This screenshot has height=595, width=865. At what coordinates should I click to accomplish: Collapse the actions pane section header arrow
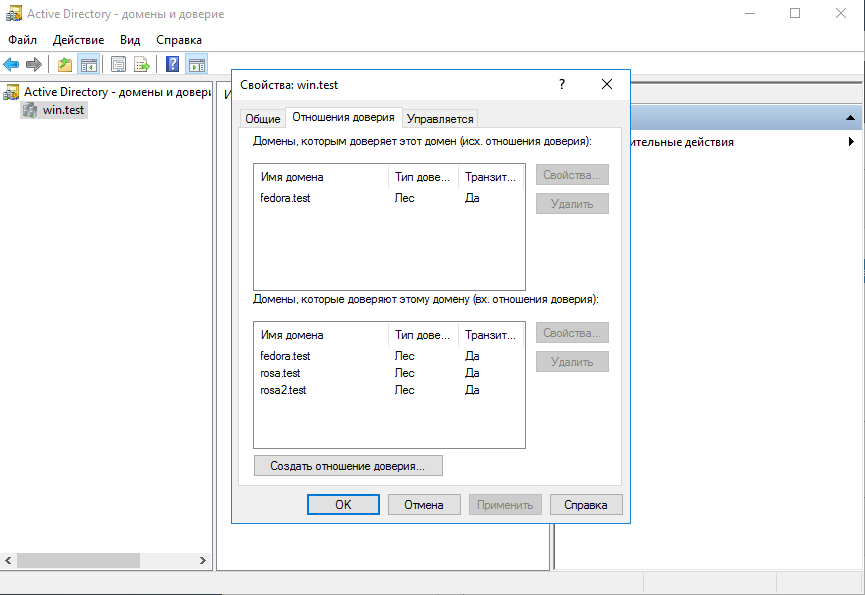tap(850, 118)
